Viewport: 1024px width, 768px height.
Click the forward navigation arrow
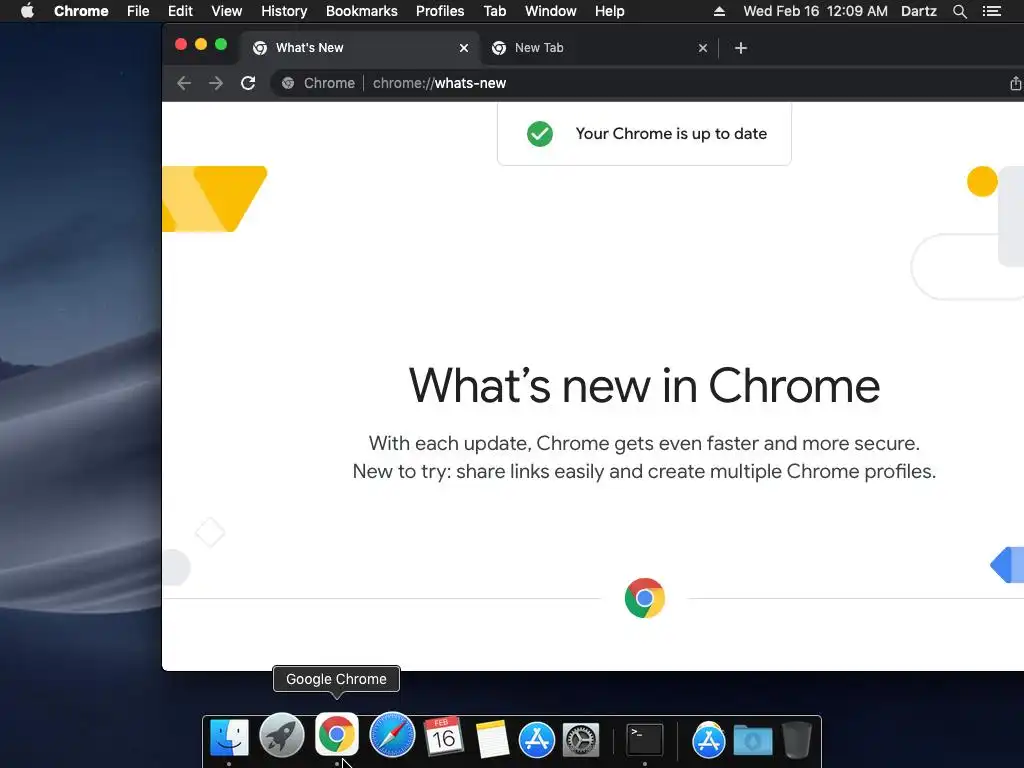point(216,83)
